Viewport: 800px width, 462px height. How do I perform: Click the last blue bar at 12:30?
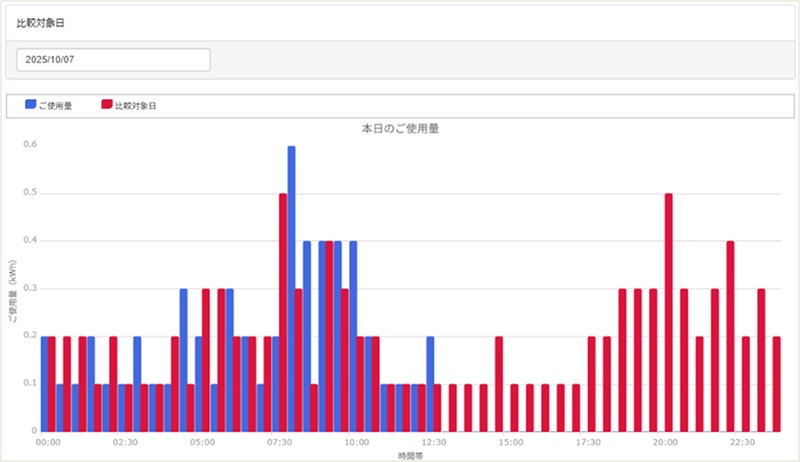point(430,383)
